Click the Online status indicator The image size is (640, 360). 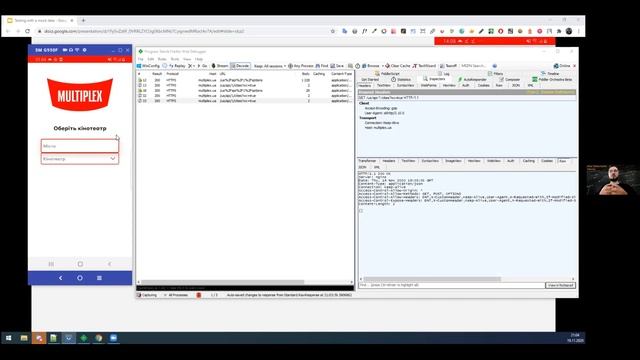pyautogui.click(x=562, y=66)
